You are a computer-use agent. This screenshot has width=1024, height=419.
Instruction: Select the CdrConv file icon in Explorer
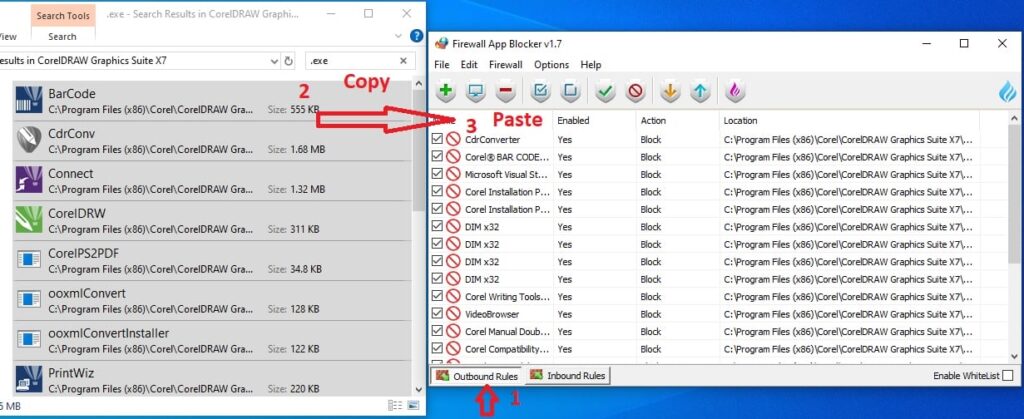point(29,140)
